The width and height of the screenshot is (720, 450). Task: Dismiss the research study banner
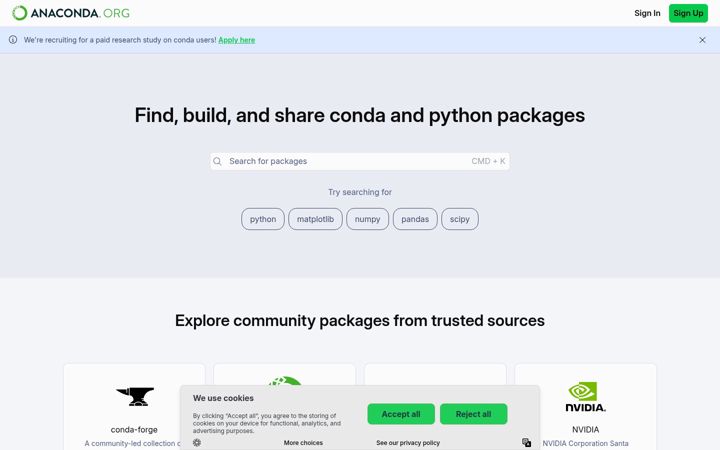702,40
